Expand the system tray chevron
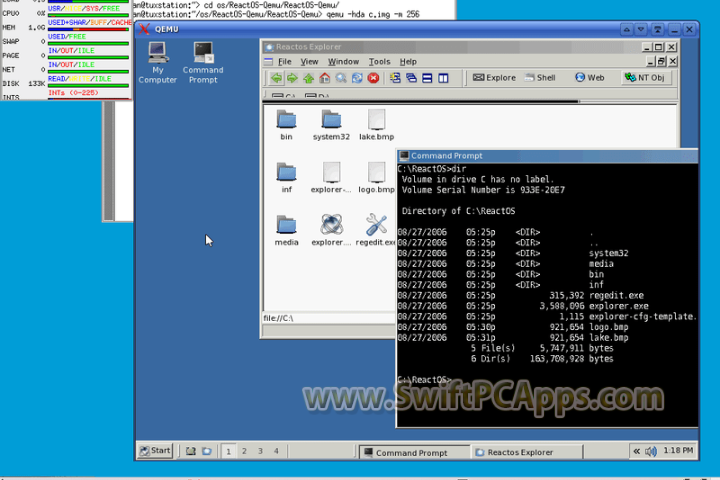The width and height of the screenshot is (720, 480). tap(636, 452)
